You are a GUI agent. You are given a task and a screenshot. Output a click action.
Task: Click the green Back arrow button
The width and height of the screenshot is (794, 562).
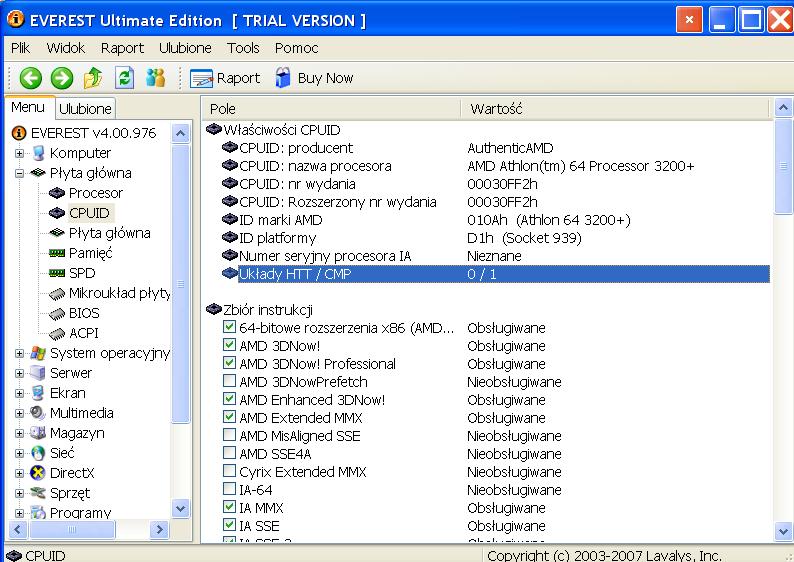click(x=30, y=78)
